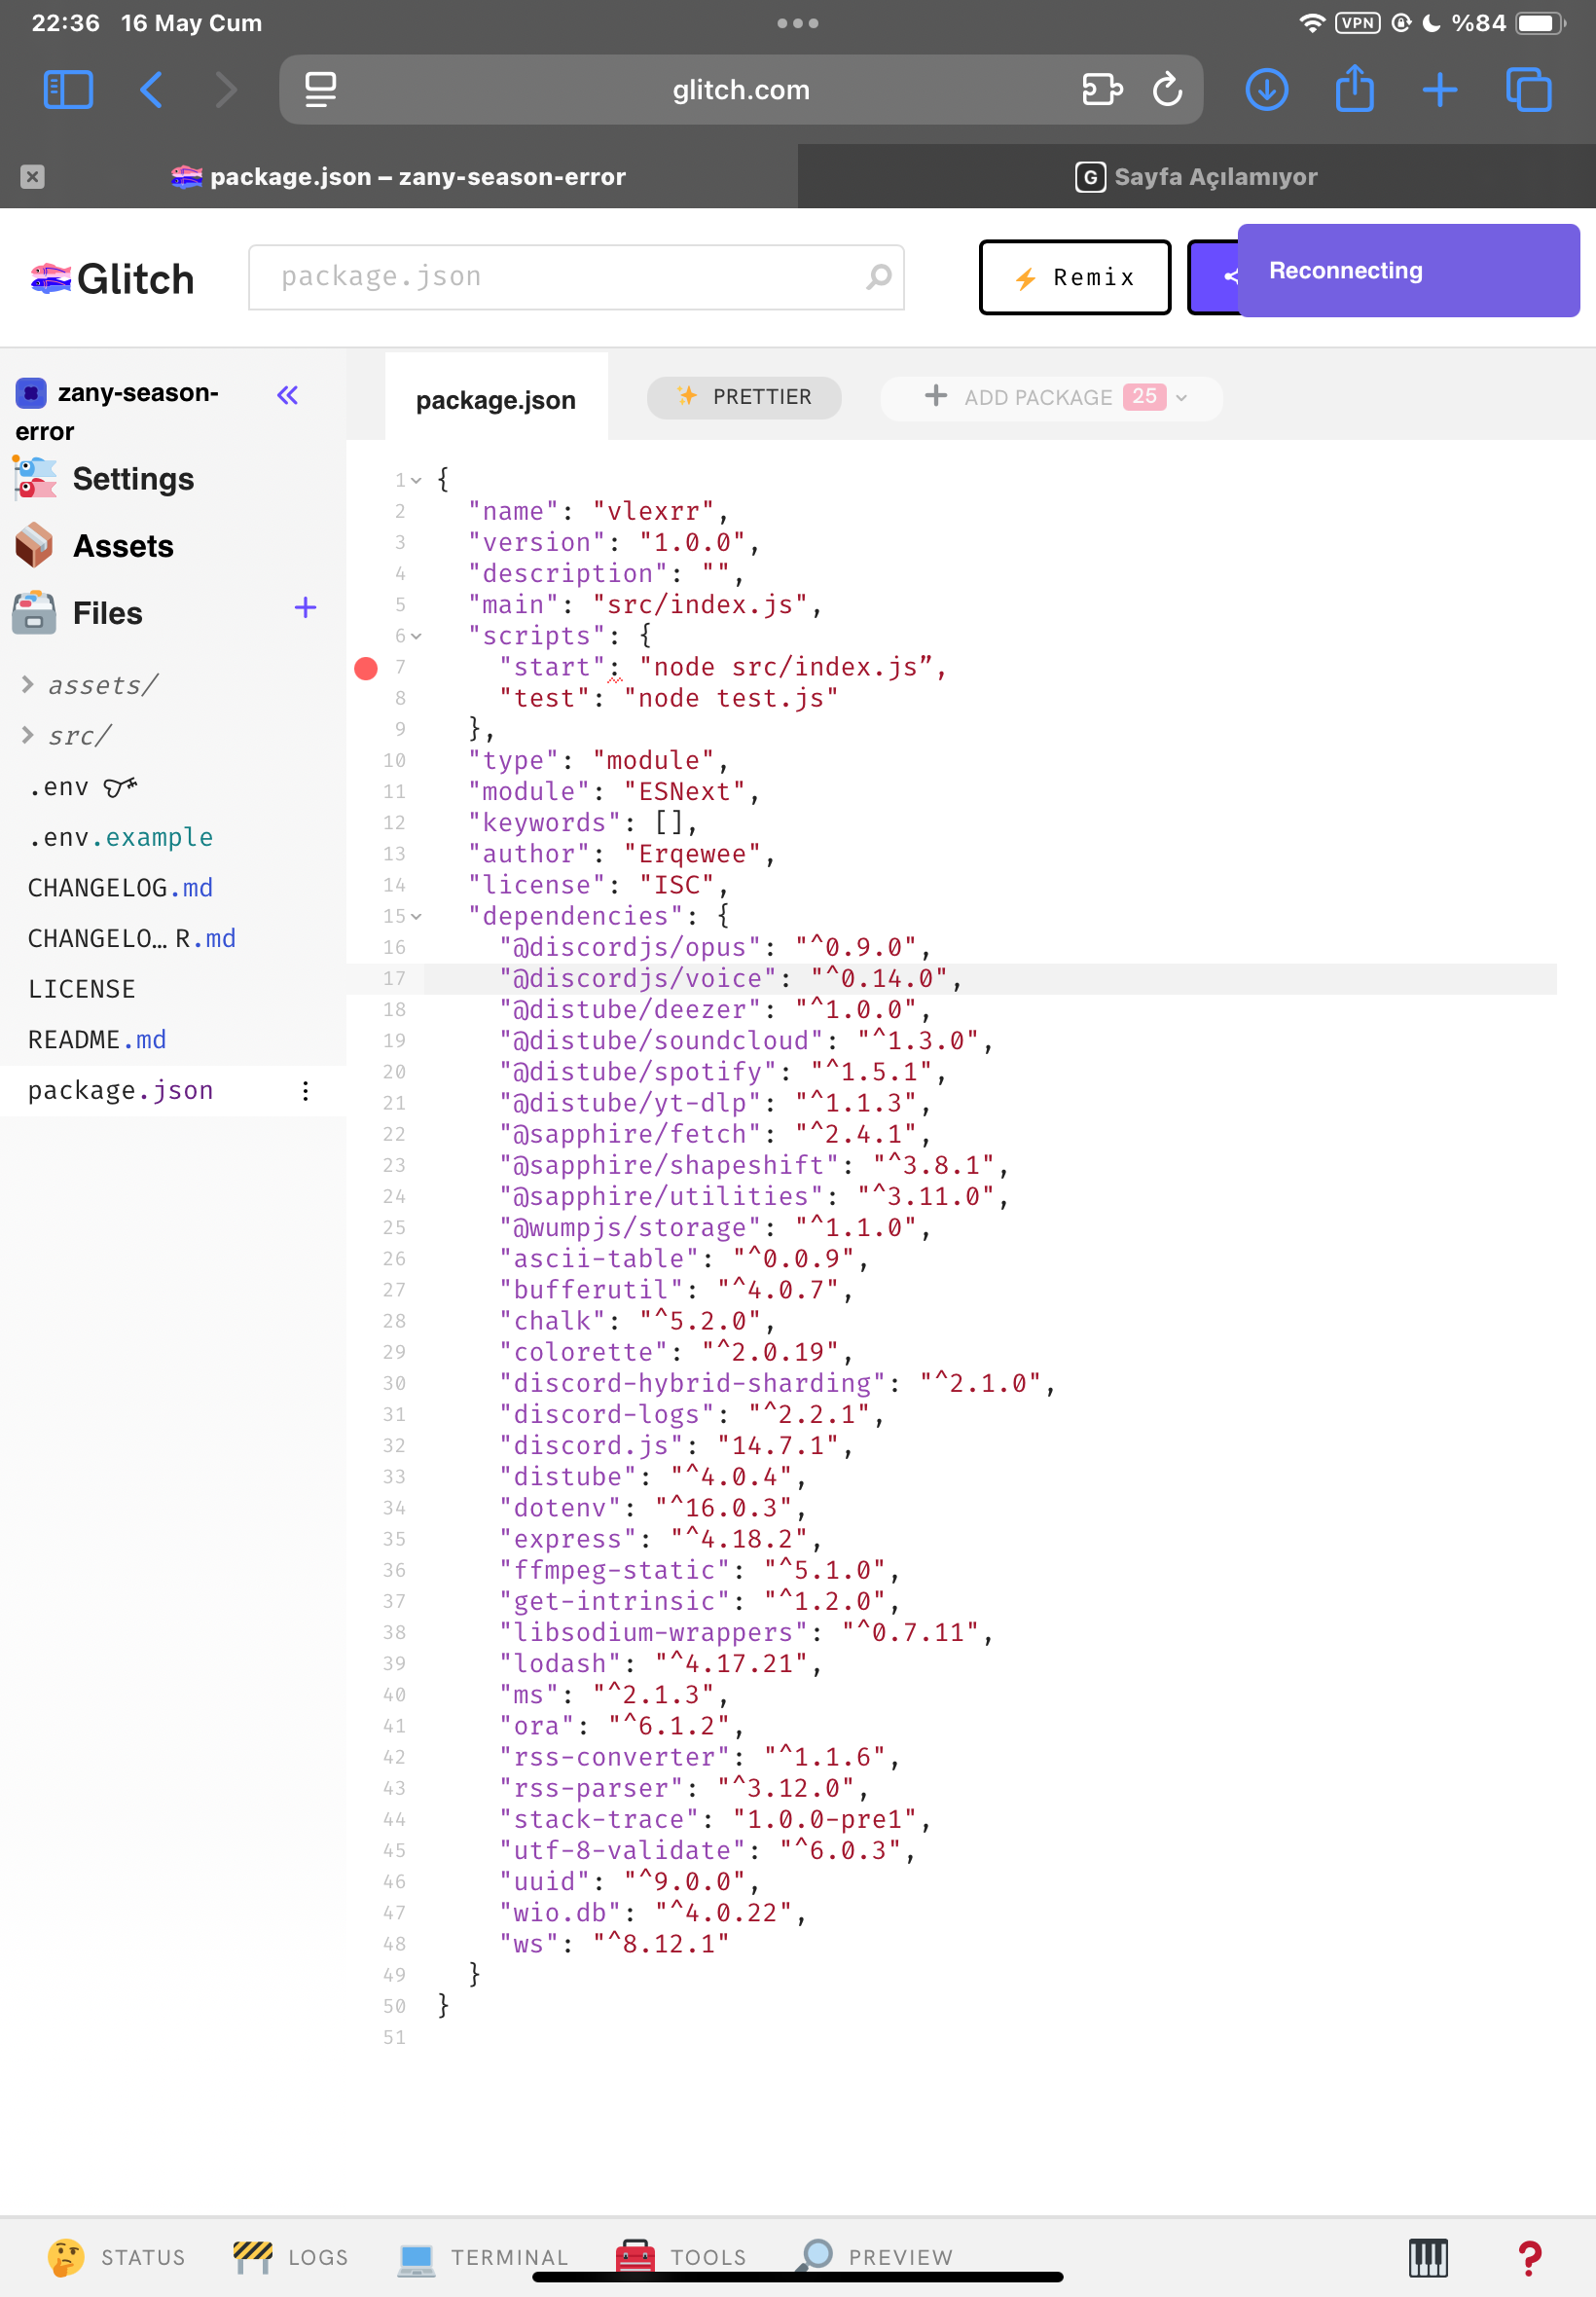The width and height of the screenshot is (1596, 2297).
Task: Open the Safari share sheet icon
Action: click(x=1354, y=87)
